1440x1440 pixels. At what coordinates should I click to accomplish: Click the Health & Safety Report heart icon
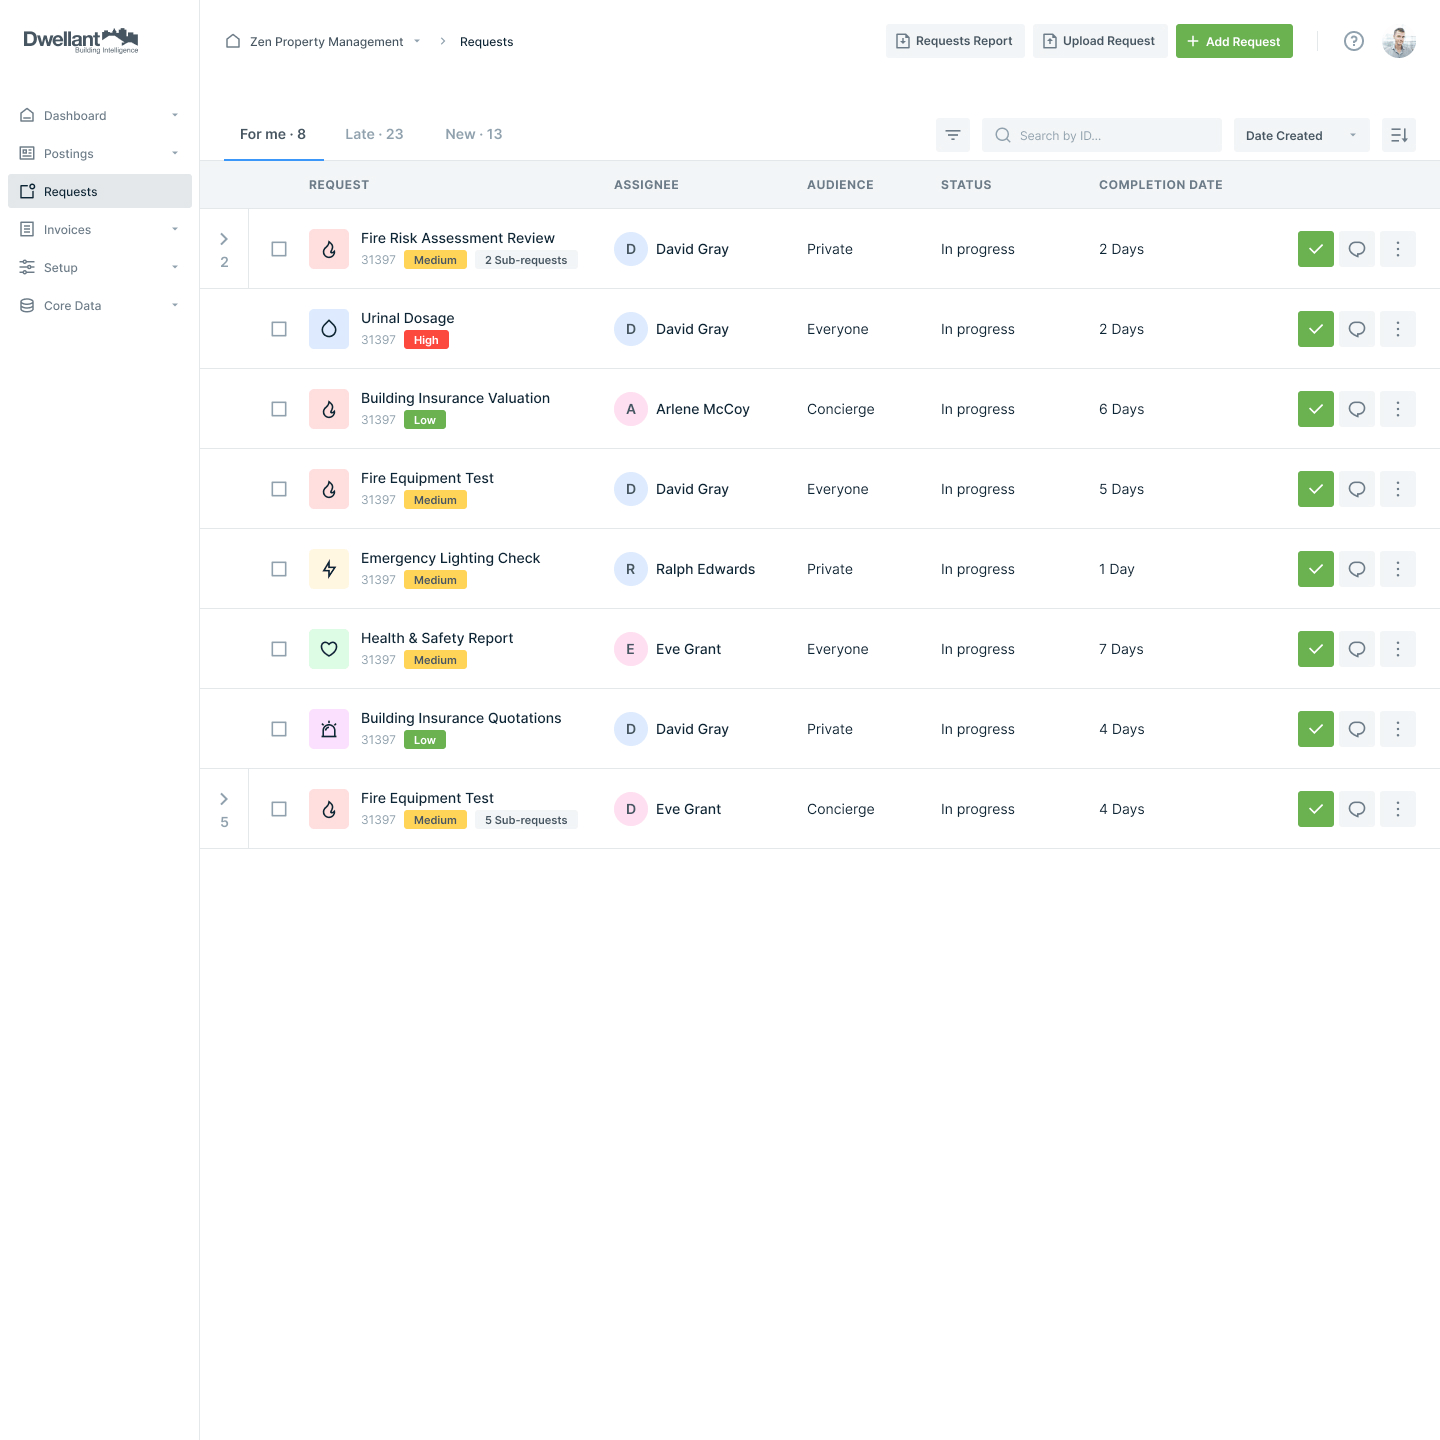click(329, 649)
